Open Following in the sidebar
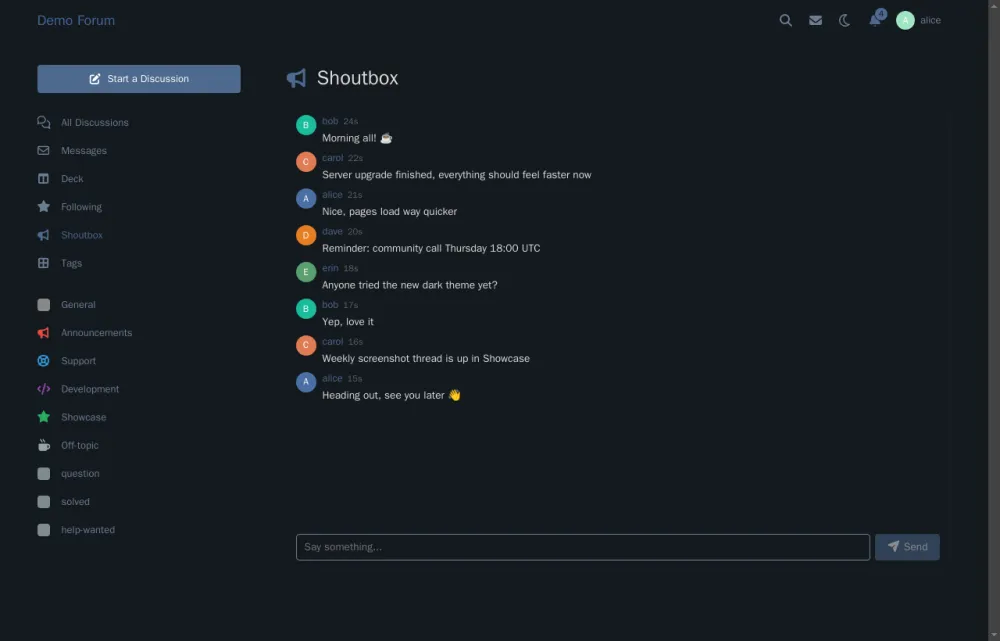Screen dimensions: 1000x641 click(x=81, y=207)
